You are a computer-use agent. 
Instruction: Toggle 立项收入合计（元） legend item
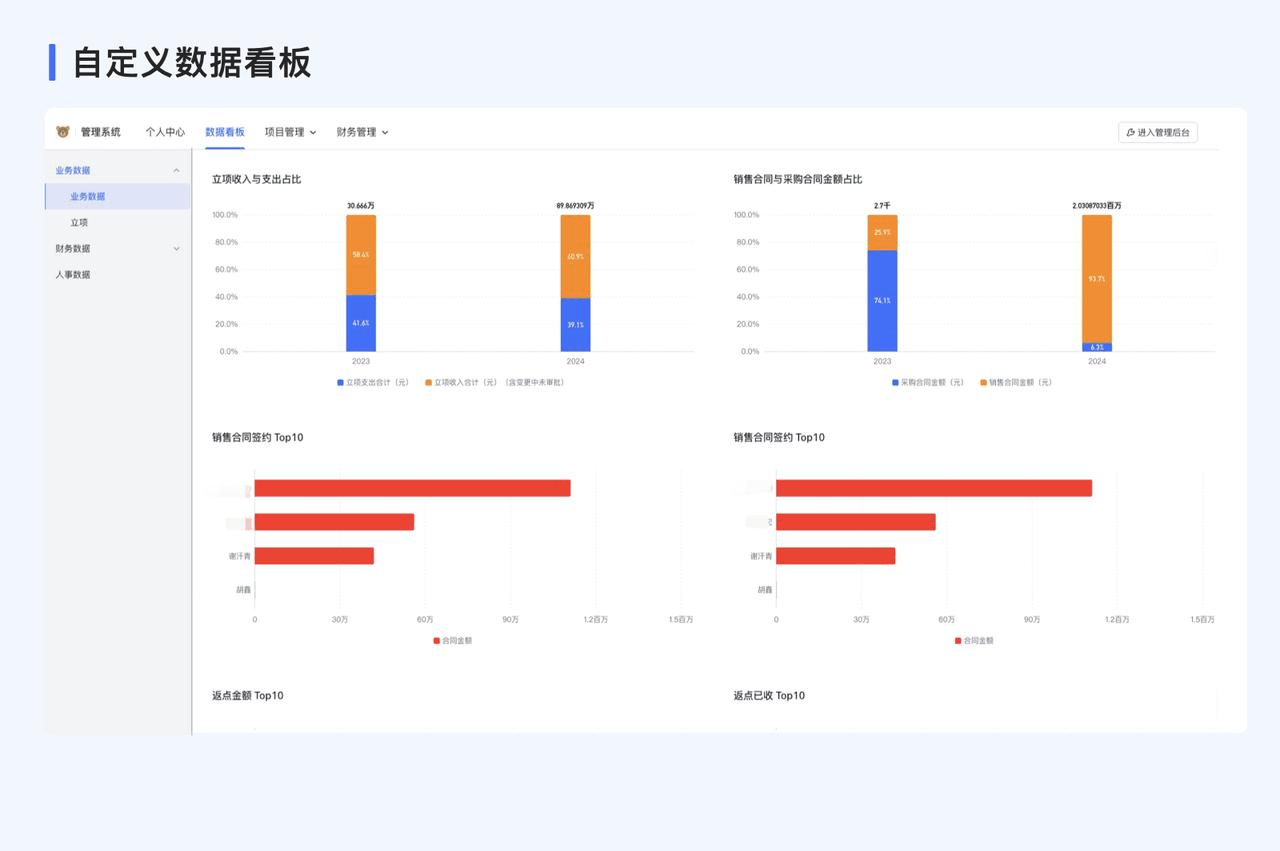coord(495,382)
